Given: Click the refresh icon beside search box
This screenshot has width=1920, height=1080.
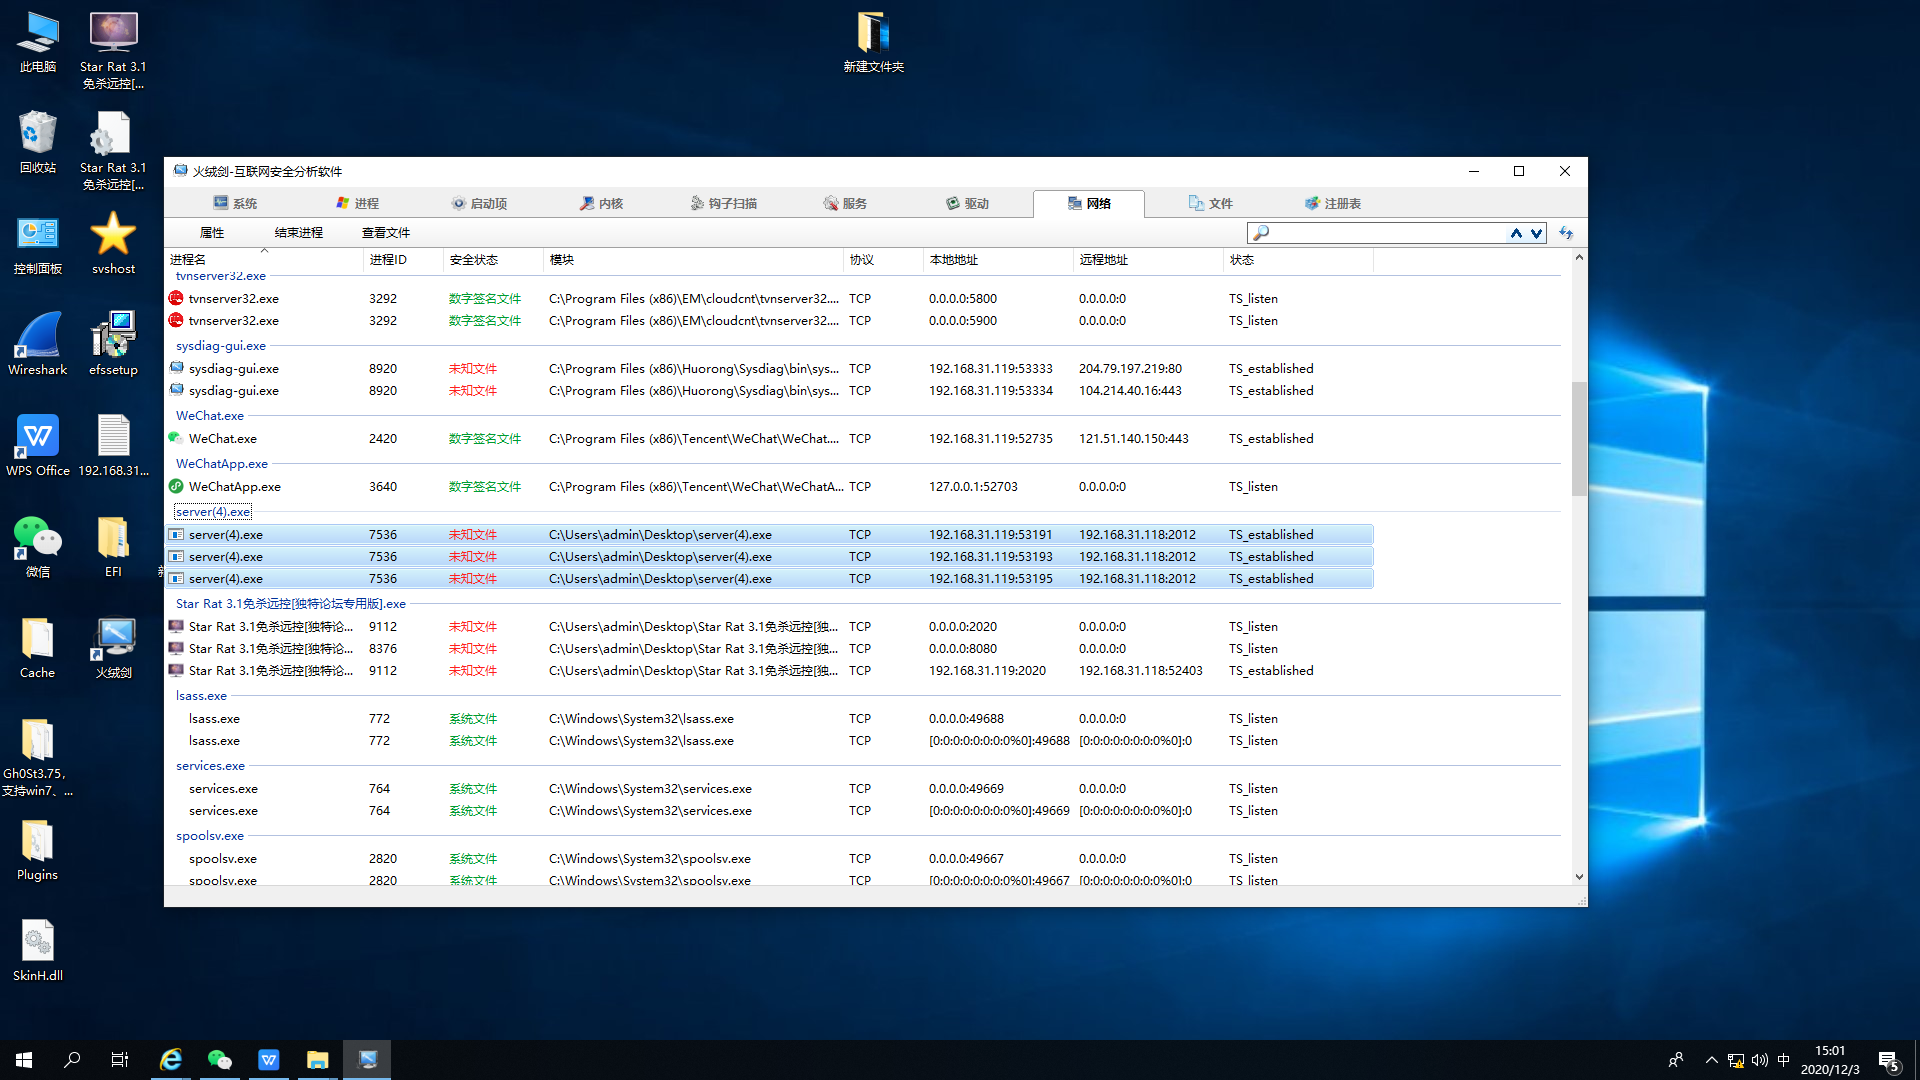Looking at the screenshot, I should (x=1566, y=233).
